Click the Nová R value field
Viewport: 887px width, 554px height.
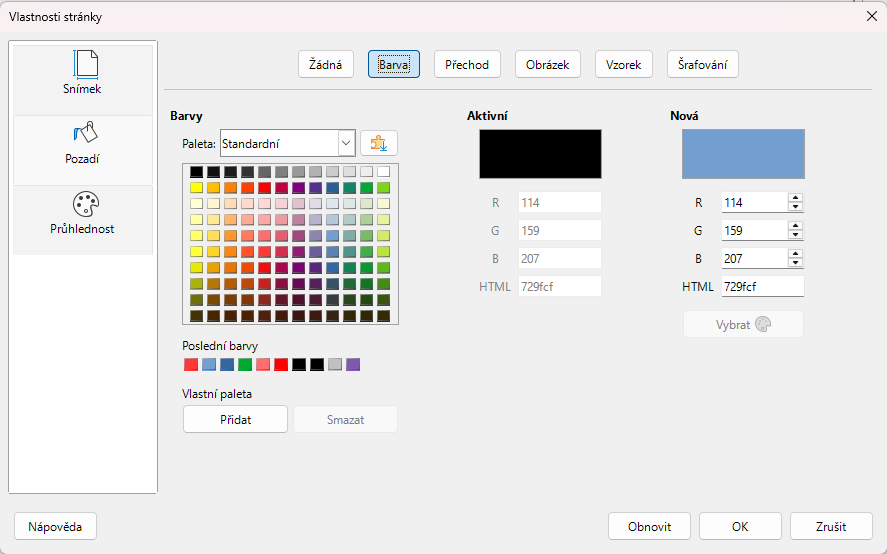pyautogui.click(x=755, y=203)
